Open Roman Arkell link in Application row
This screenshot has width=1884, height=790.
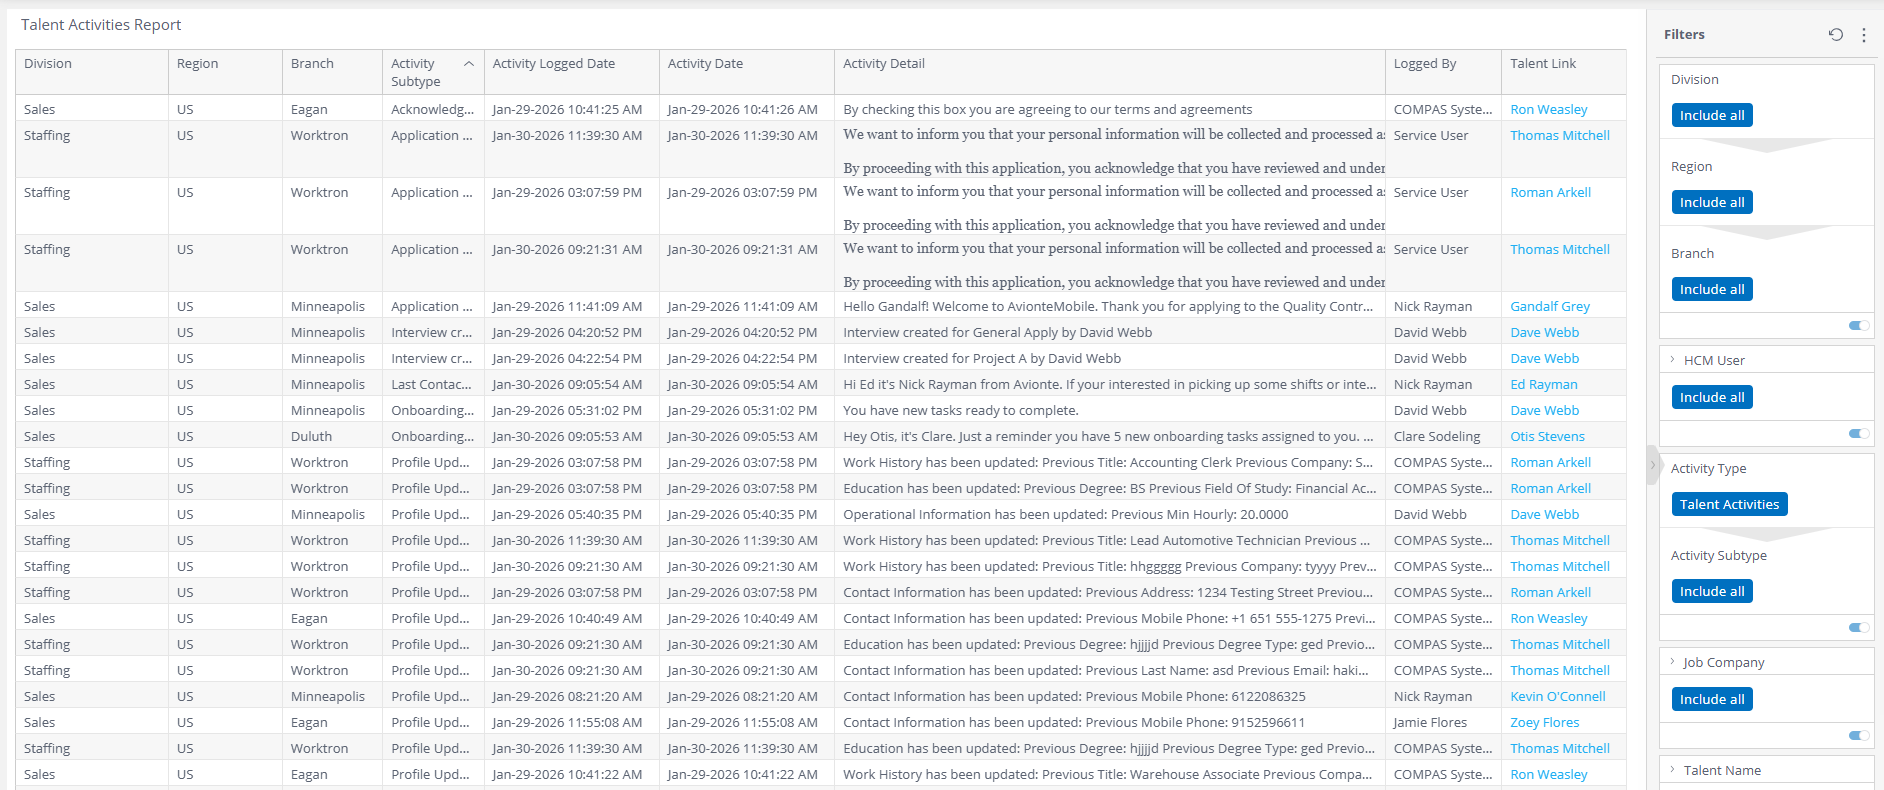pos(1550,193)
